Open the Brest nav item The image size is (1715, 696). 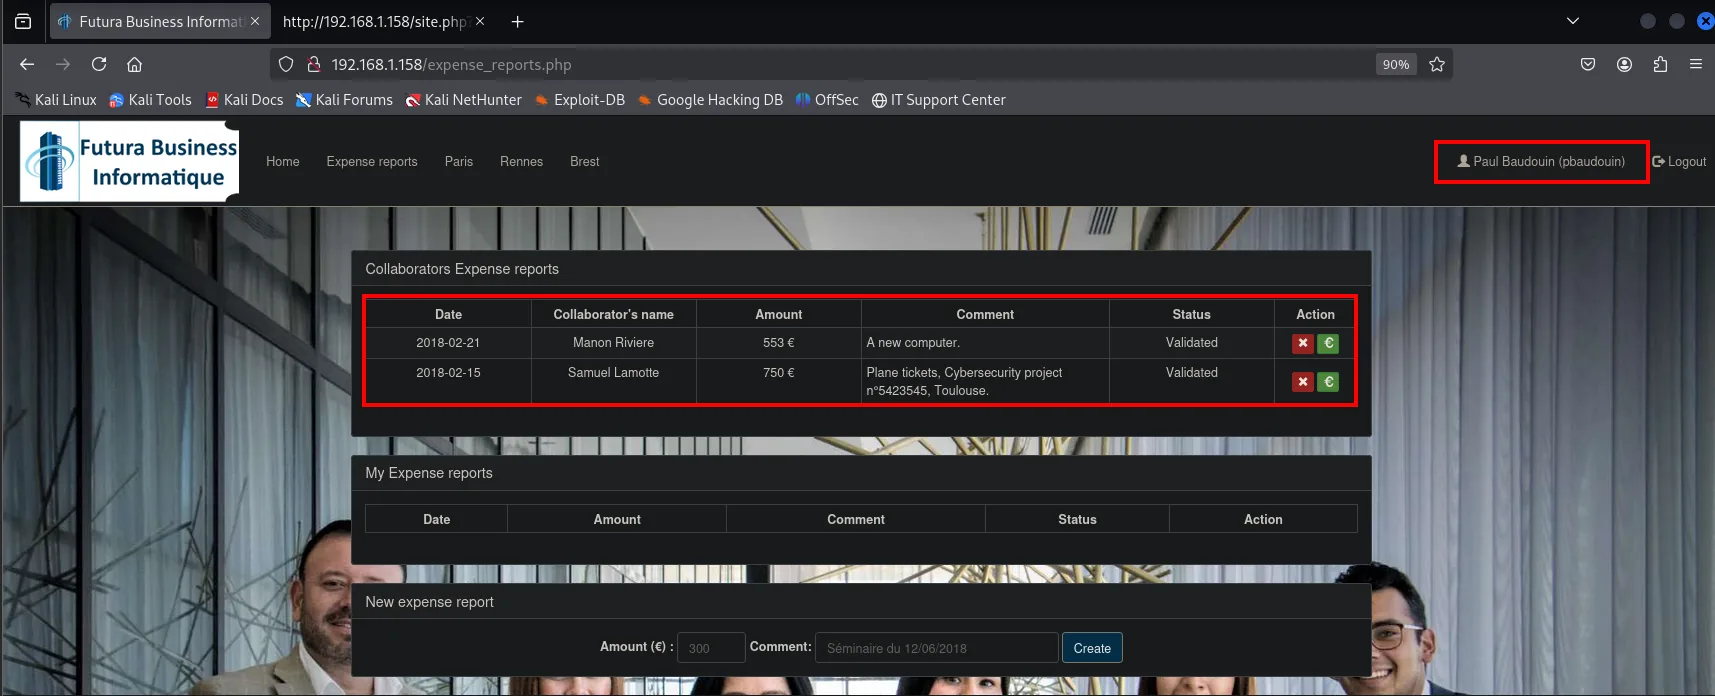point(585,161)
